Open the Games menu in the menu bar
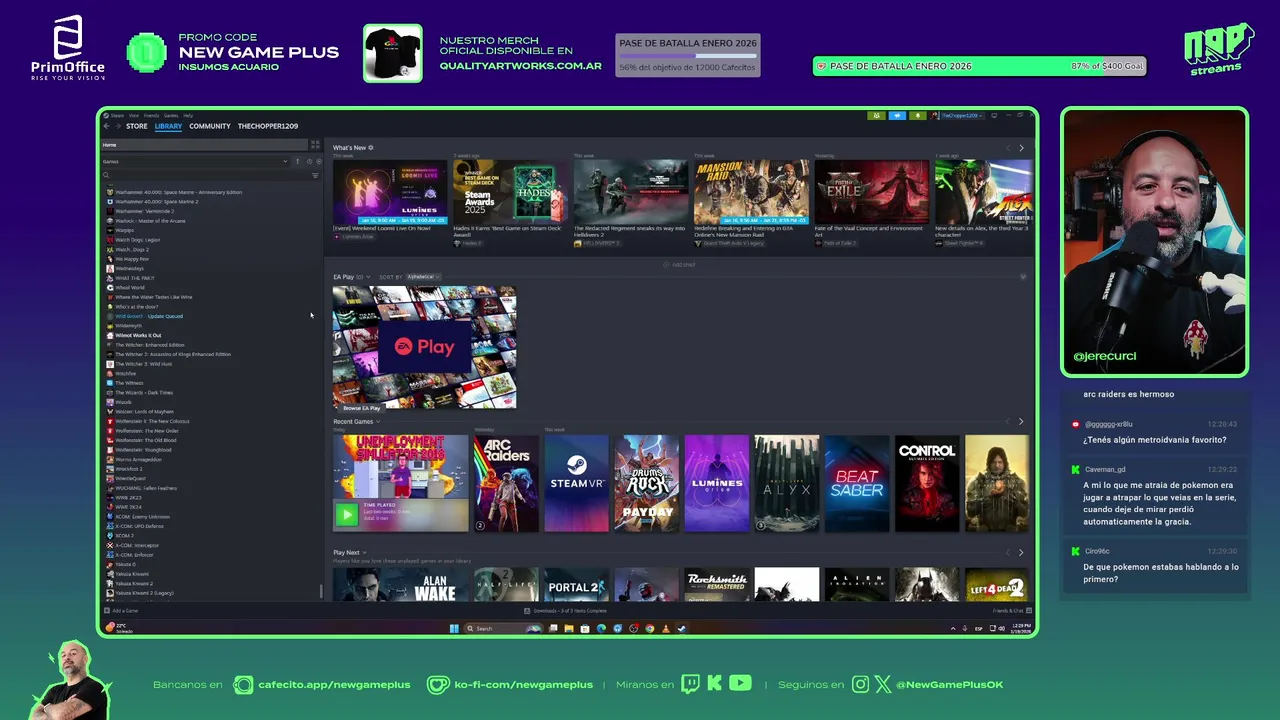This screenshot has height=720, width=1280. coord(171,115)
